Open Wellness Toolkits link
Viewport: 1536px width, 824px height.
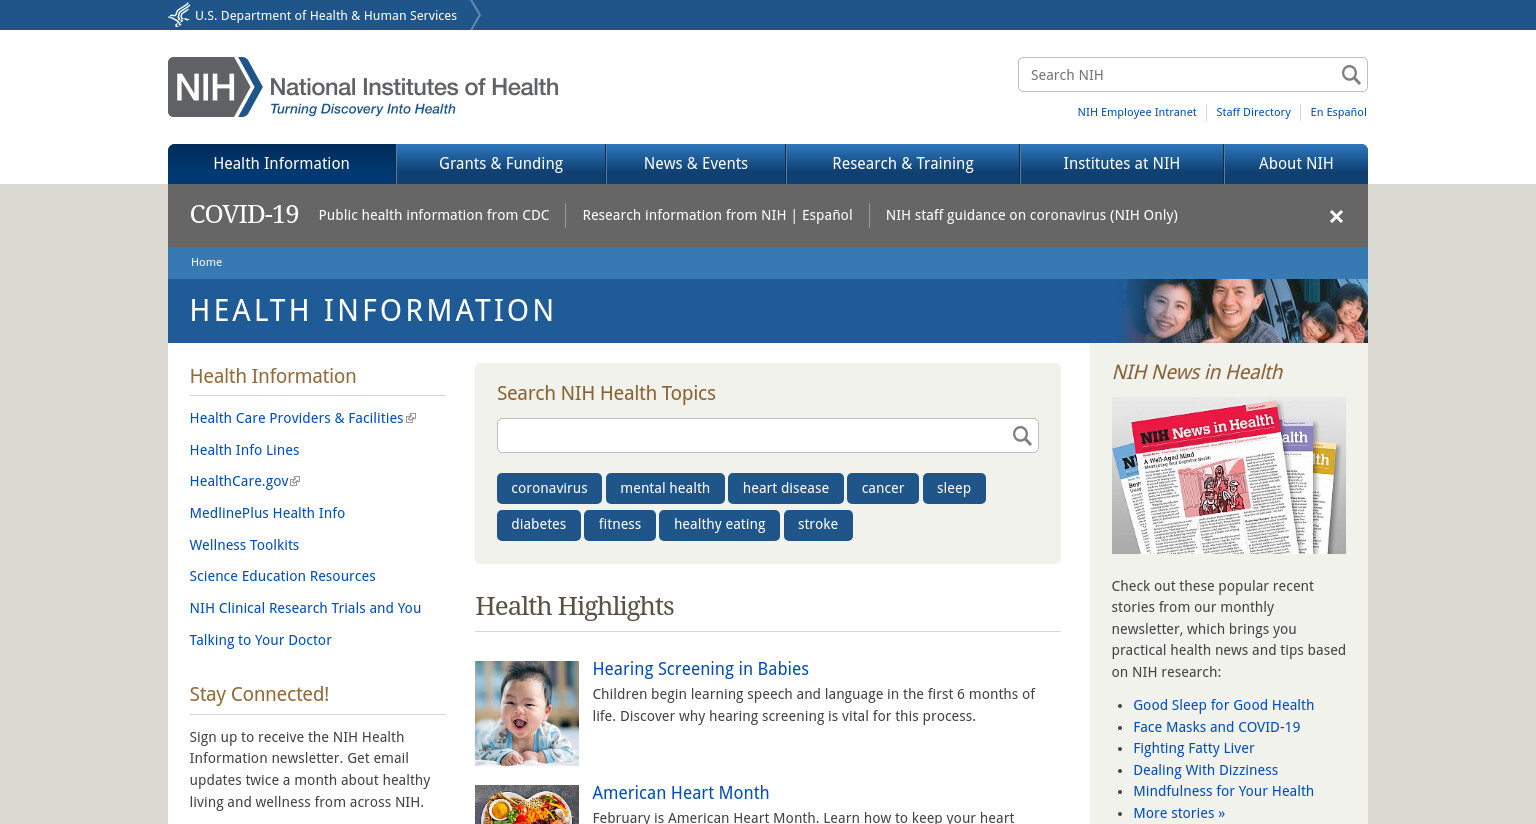tap(244, 545)
